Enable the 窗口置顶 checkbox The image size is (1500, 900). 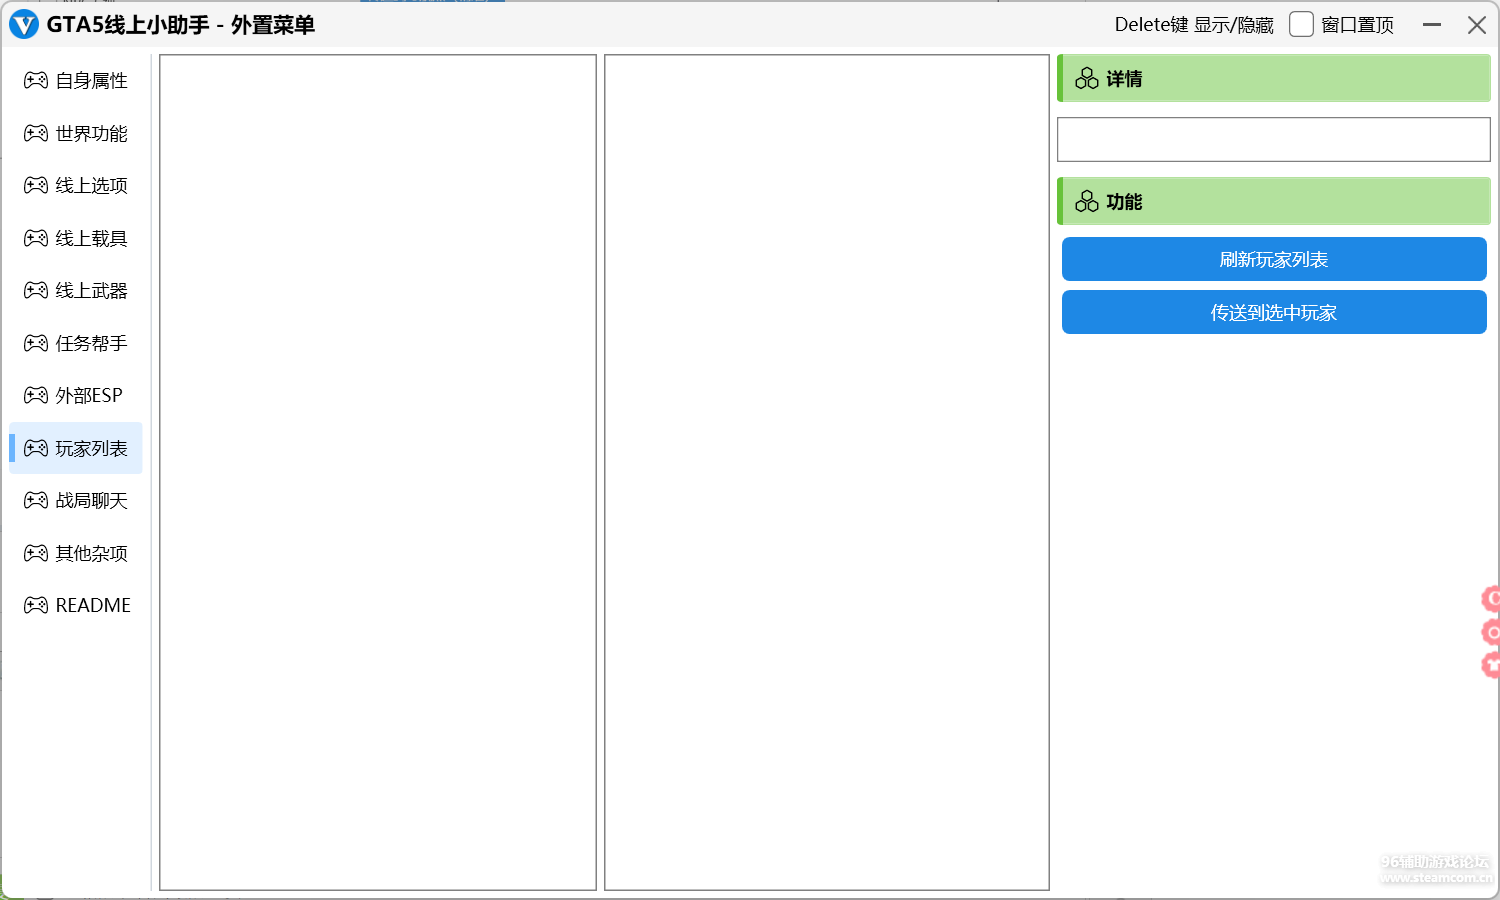point(1301,25)
